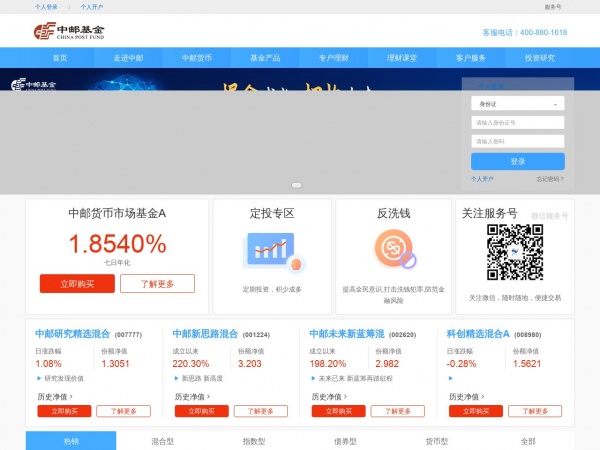
Task: Click 立即购买 for 中邮研究精选混合
Action: click(64, 411)
